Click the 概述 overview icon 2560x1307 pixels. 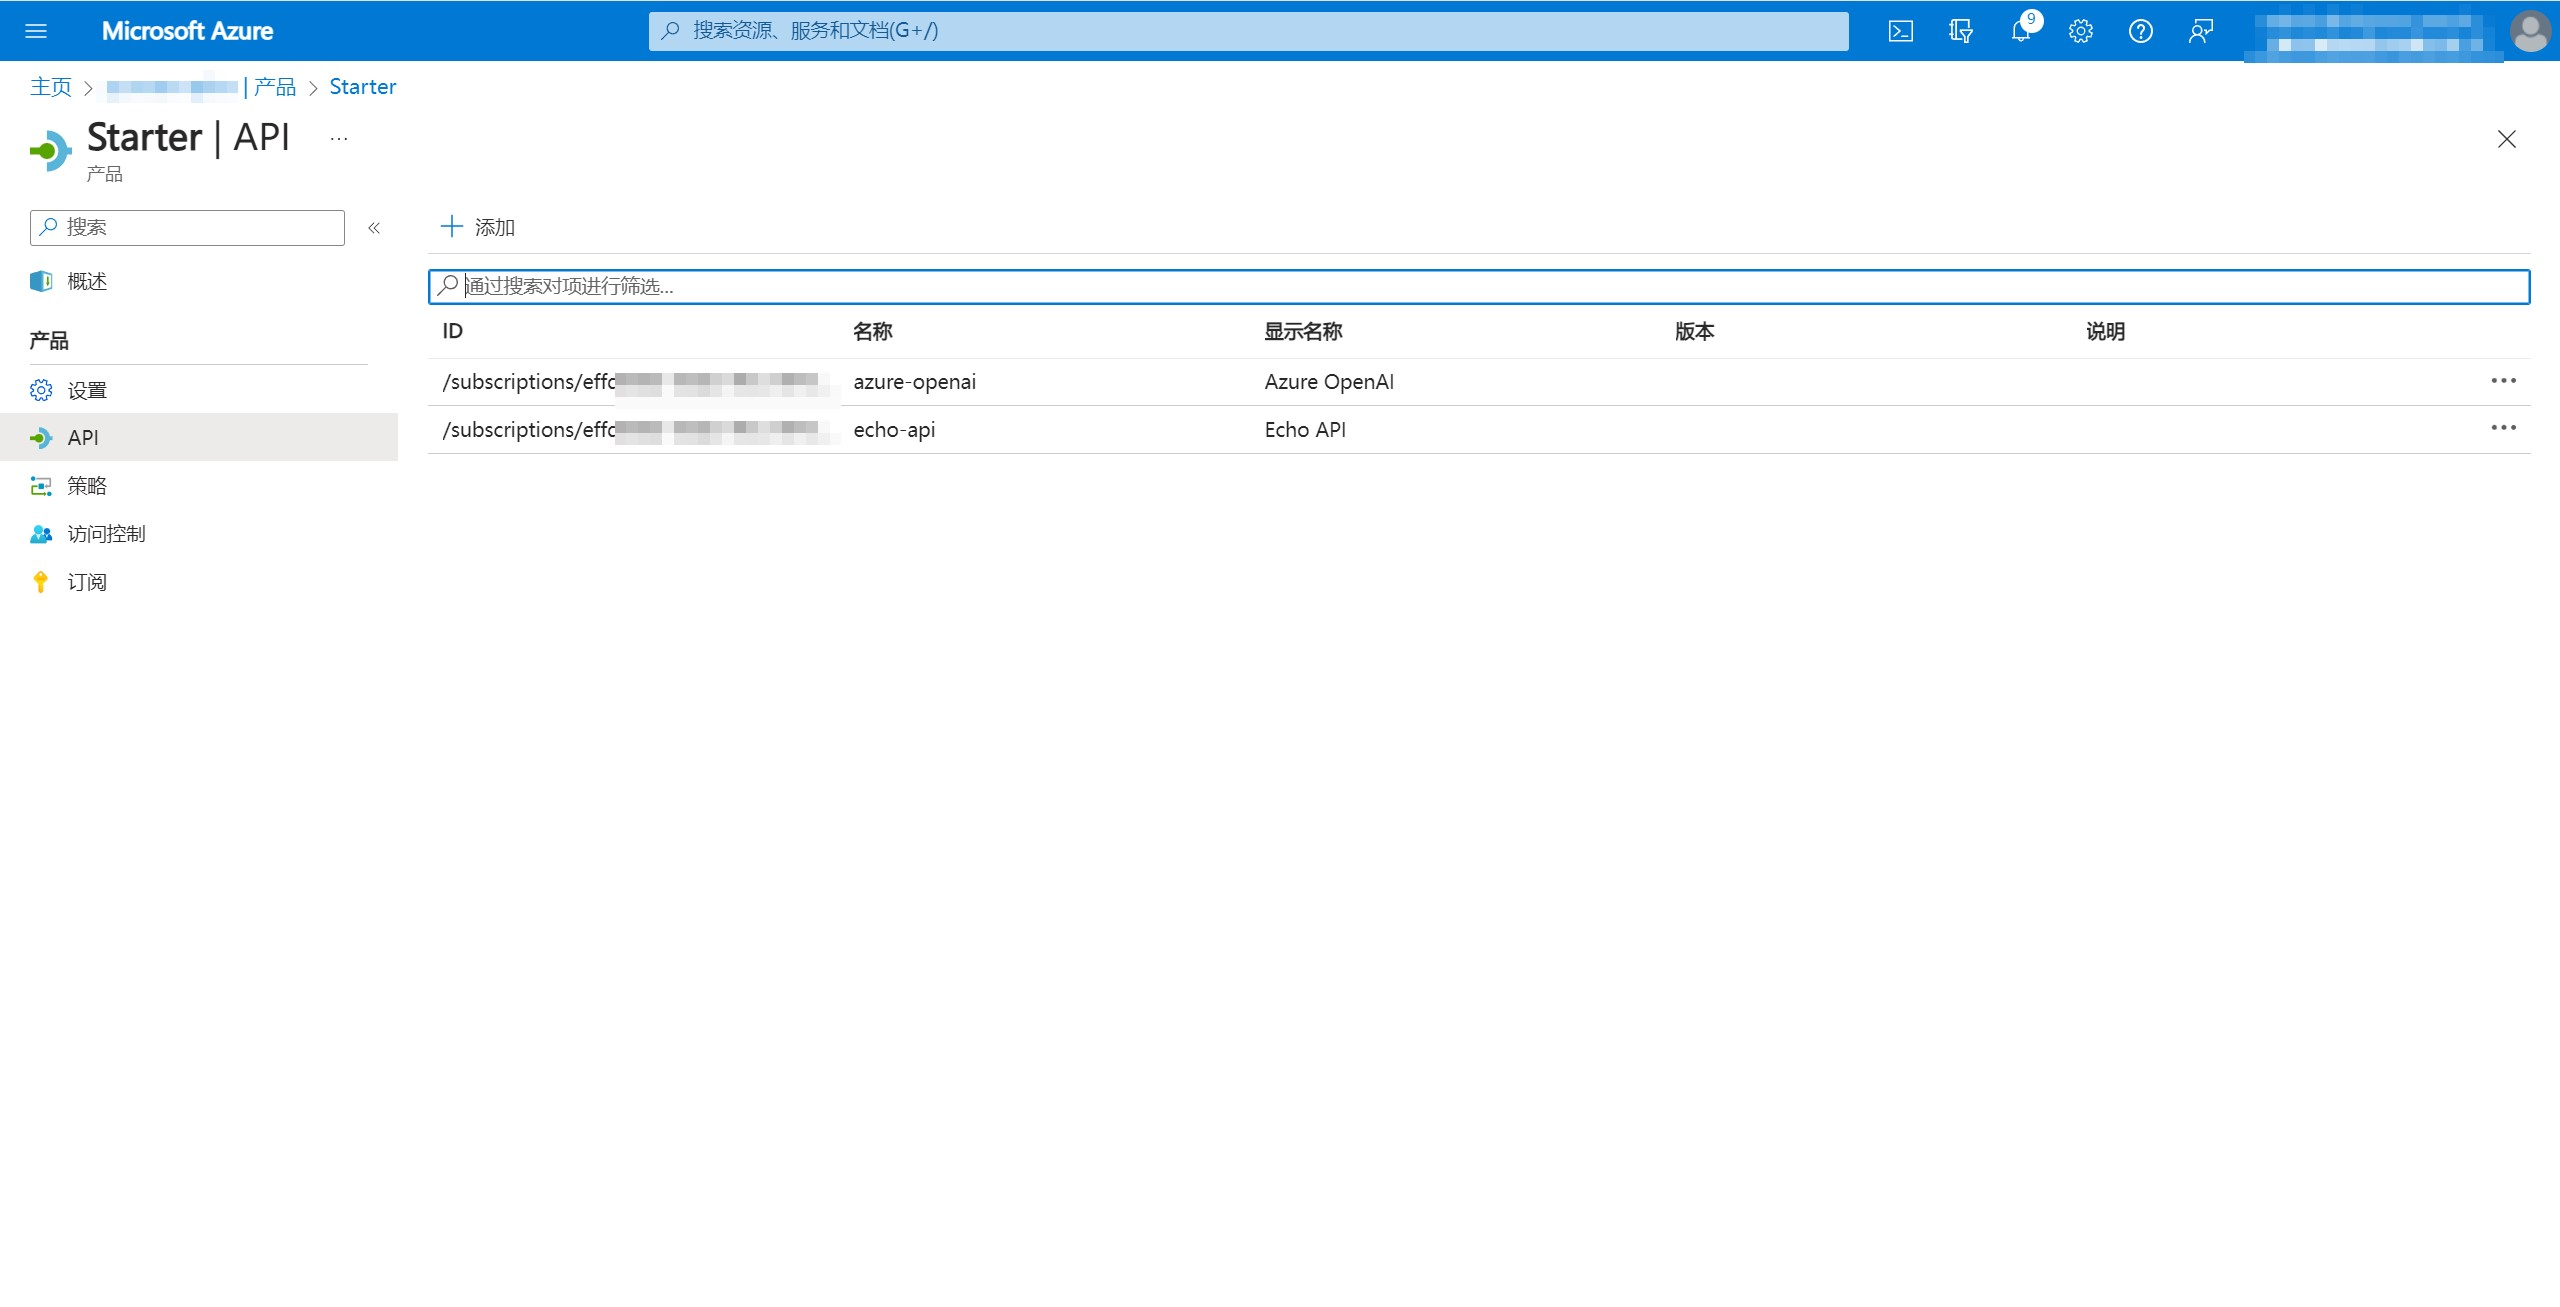pyautogui.click(x=41, y=281)
